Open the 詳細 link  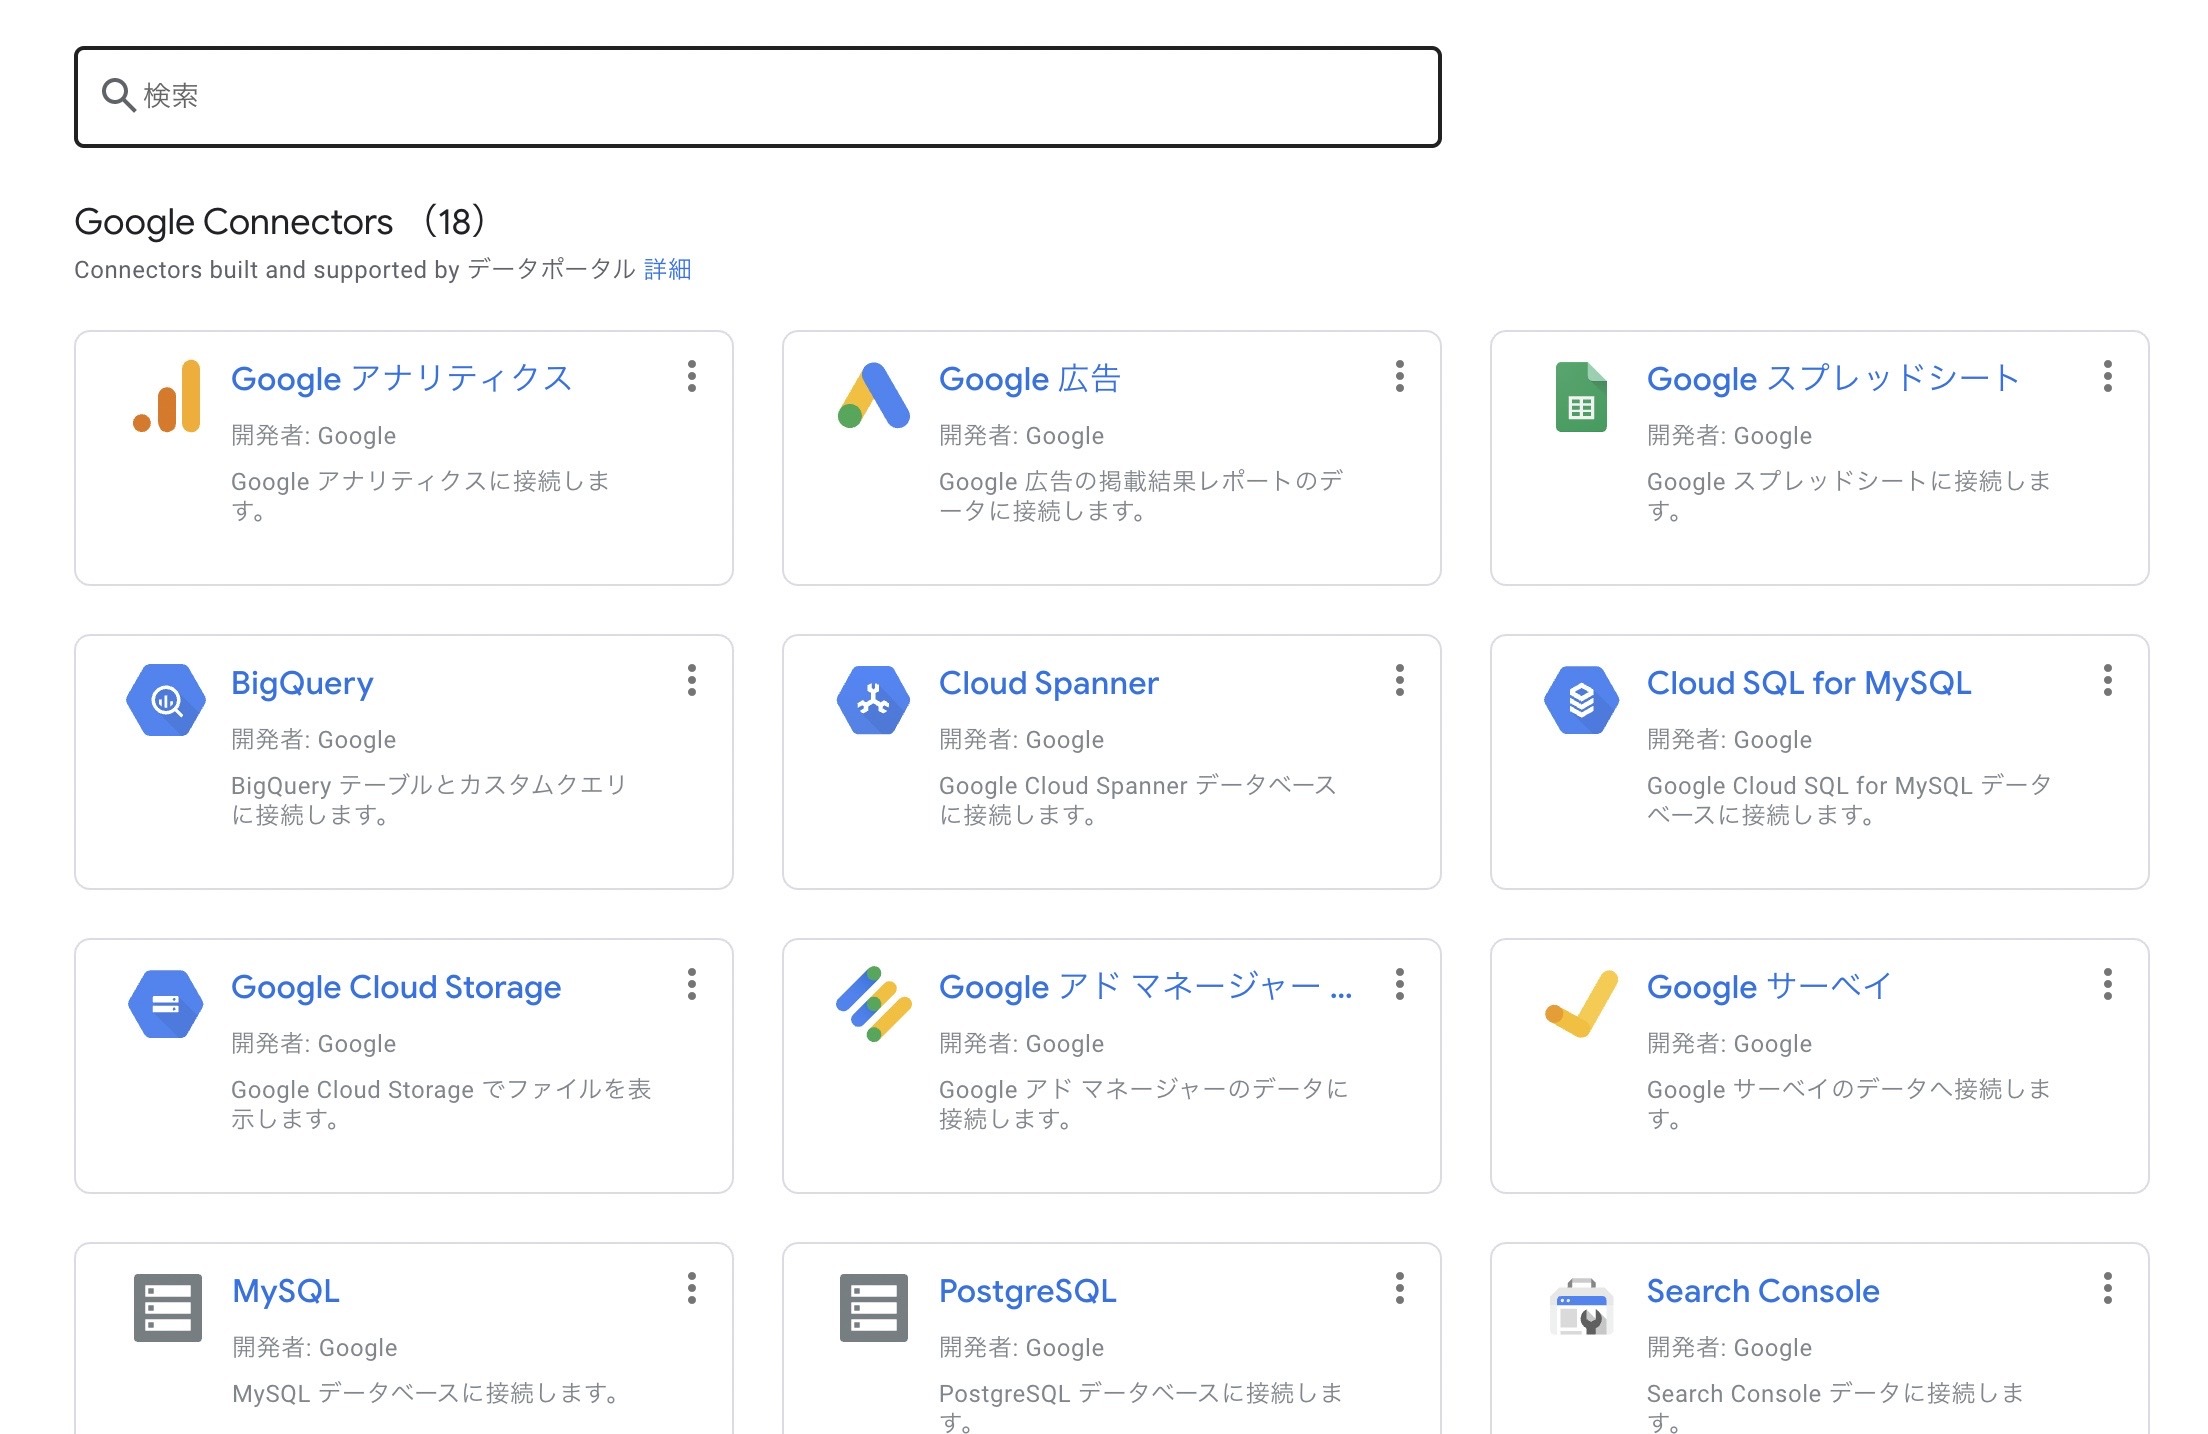[x=667, y=269]
